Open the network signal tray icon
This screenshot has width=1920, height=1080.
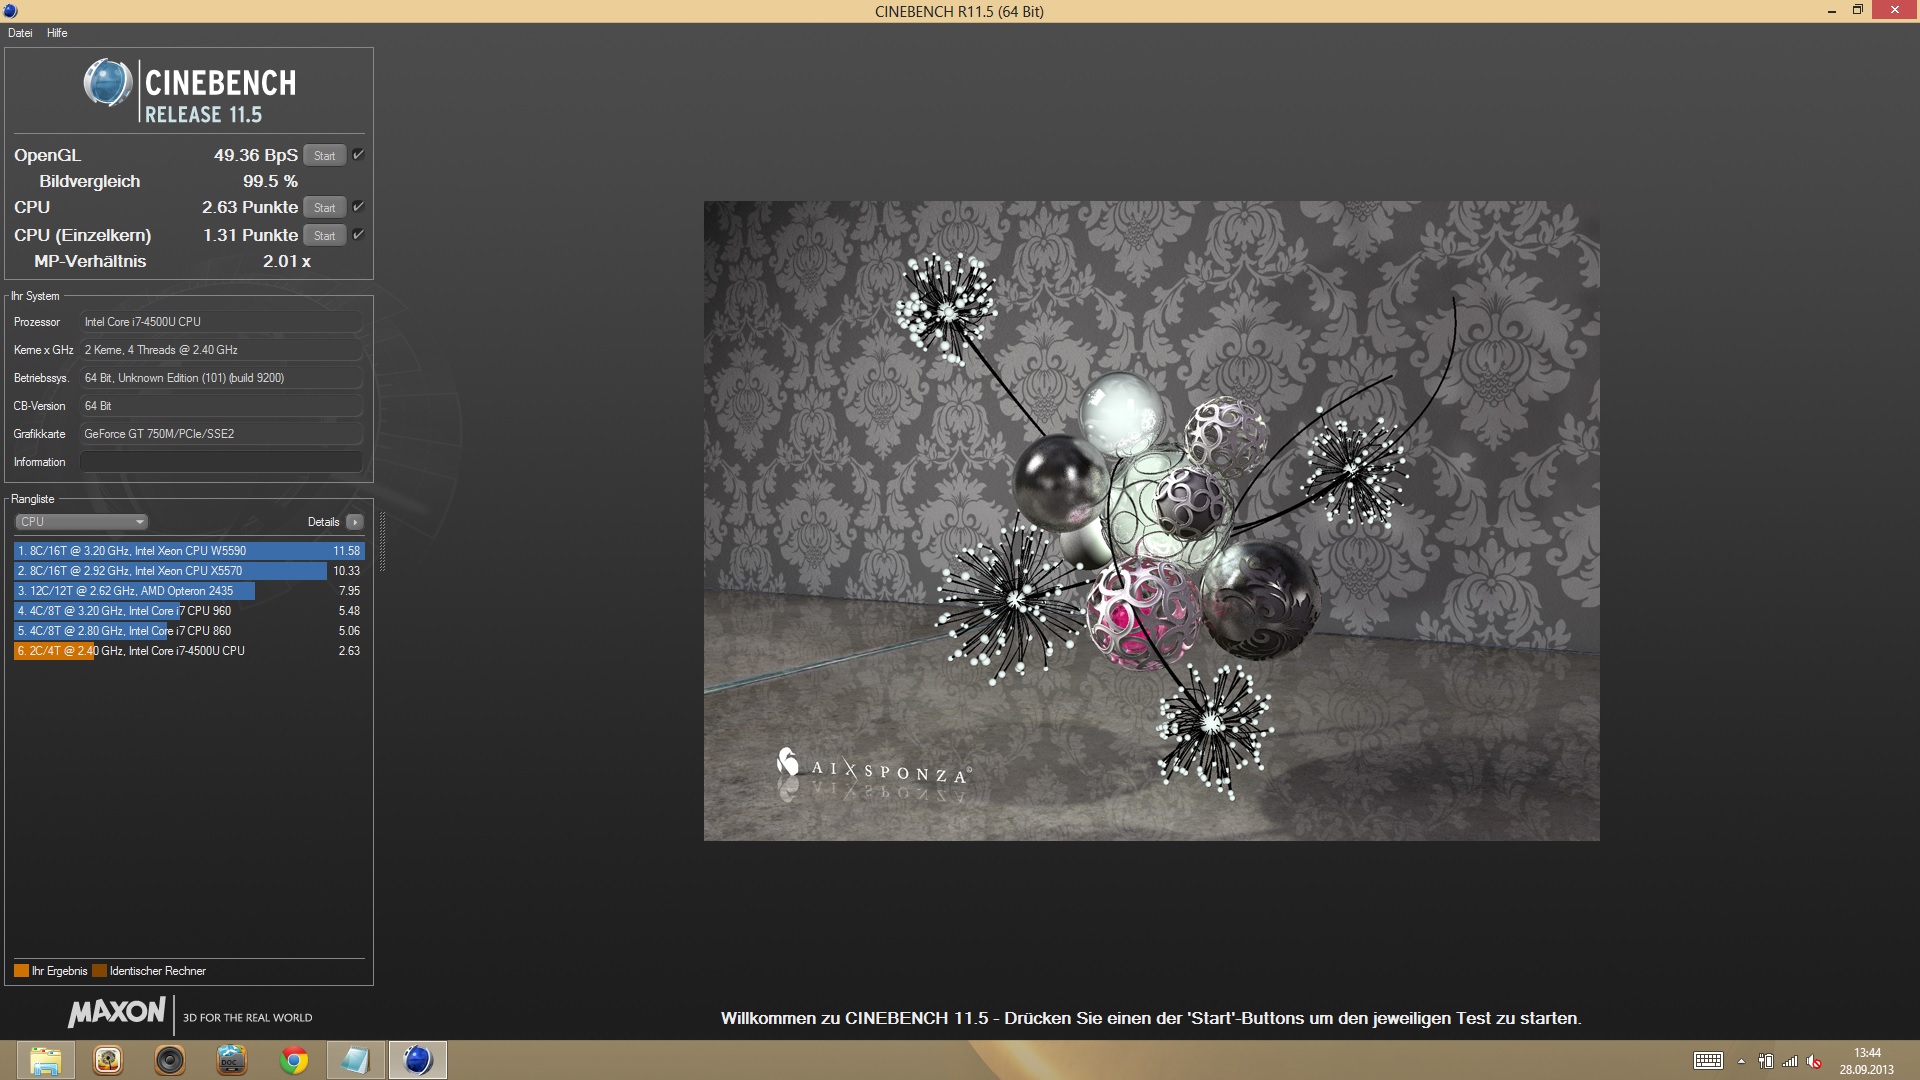coord(1790,1061)
